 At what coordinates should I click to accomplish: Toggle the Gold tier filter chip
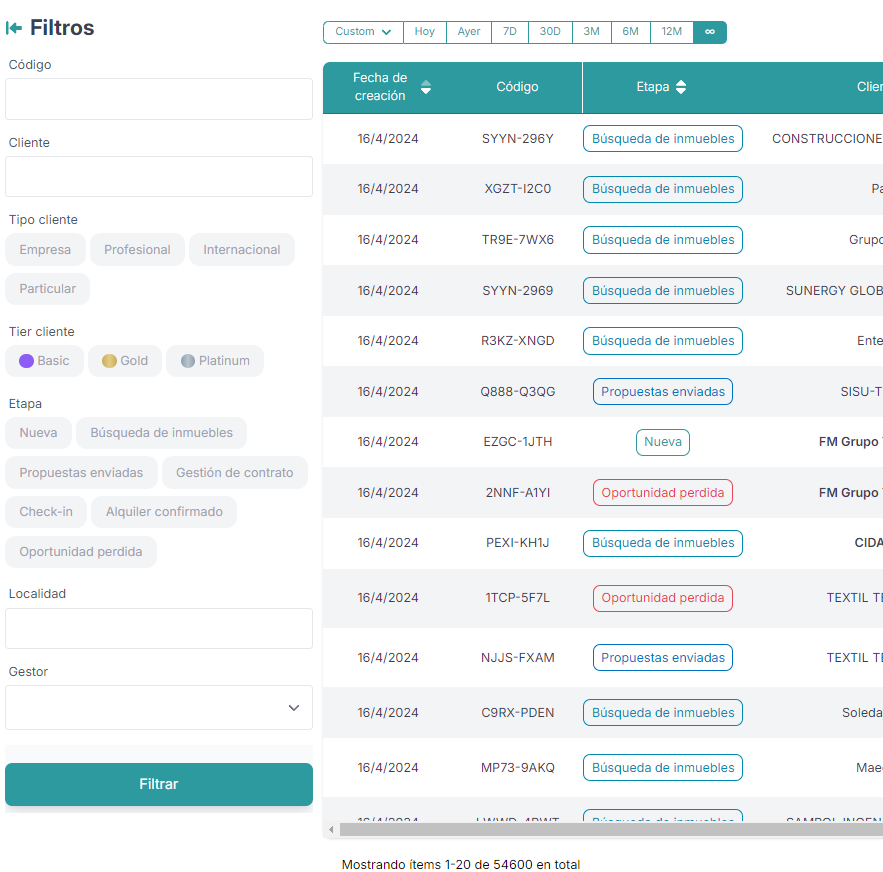coord(125,361)
